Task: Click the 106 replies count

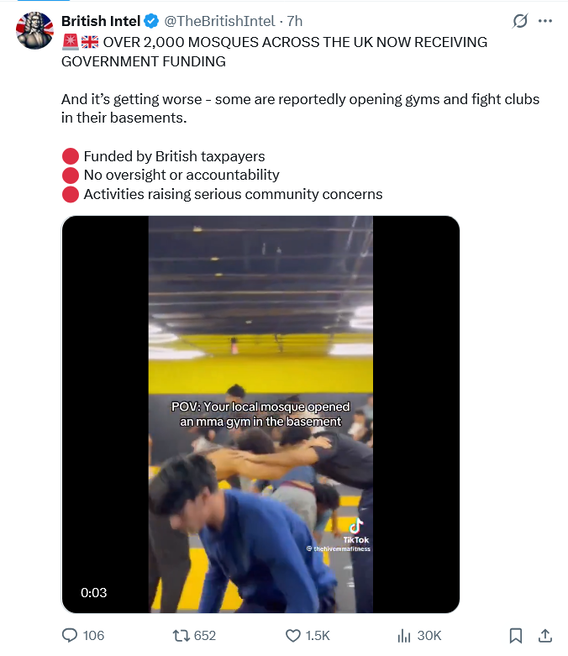Action: tap(94, 636)
